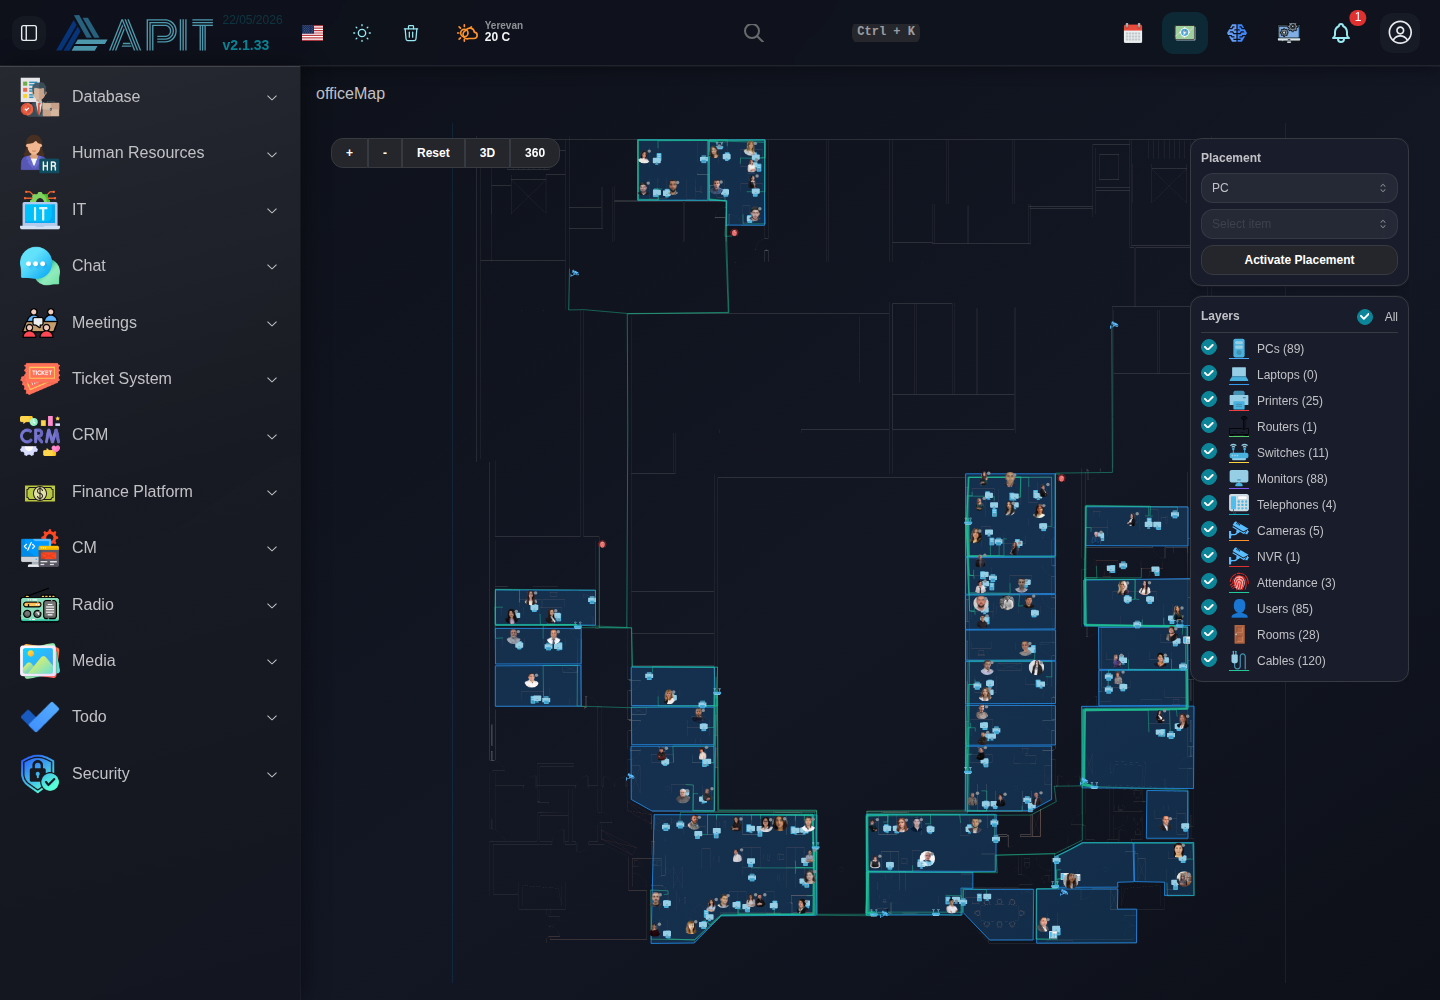Uncheck the Routers (1) layer
The image size is (1440, 1000).
(x=1209, y=425)
